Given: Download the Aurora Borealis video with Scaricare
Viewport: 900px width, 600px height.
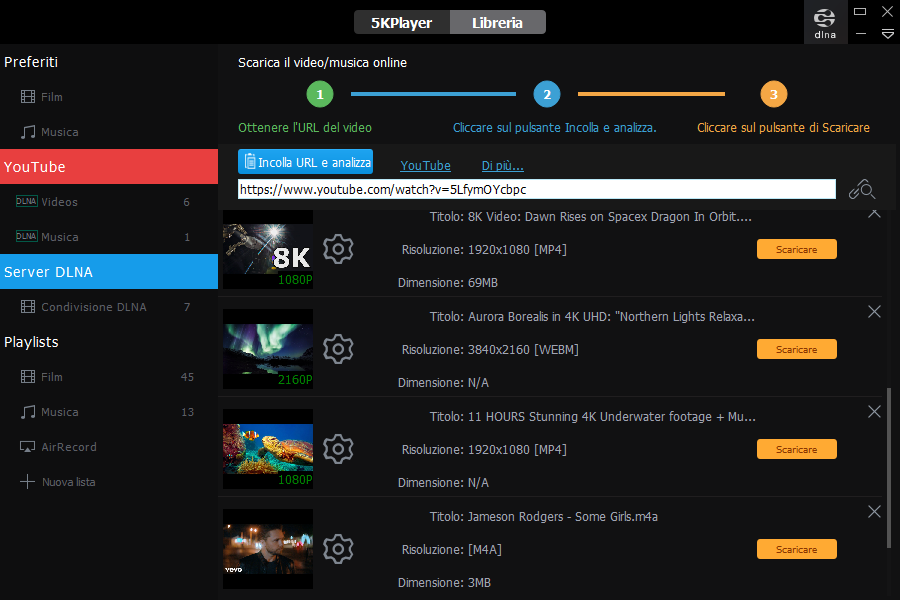Looking at the screenshot, I should point(796,349).
